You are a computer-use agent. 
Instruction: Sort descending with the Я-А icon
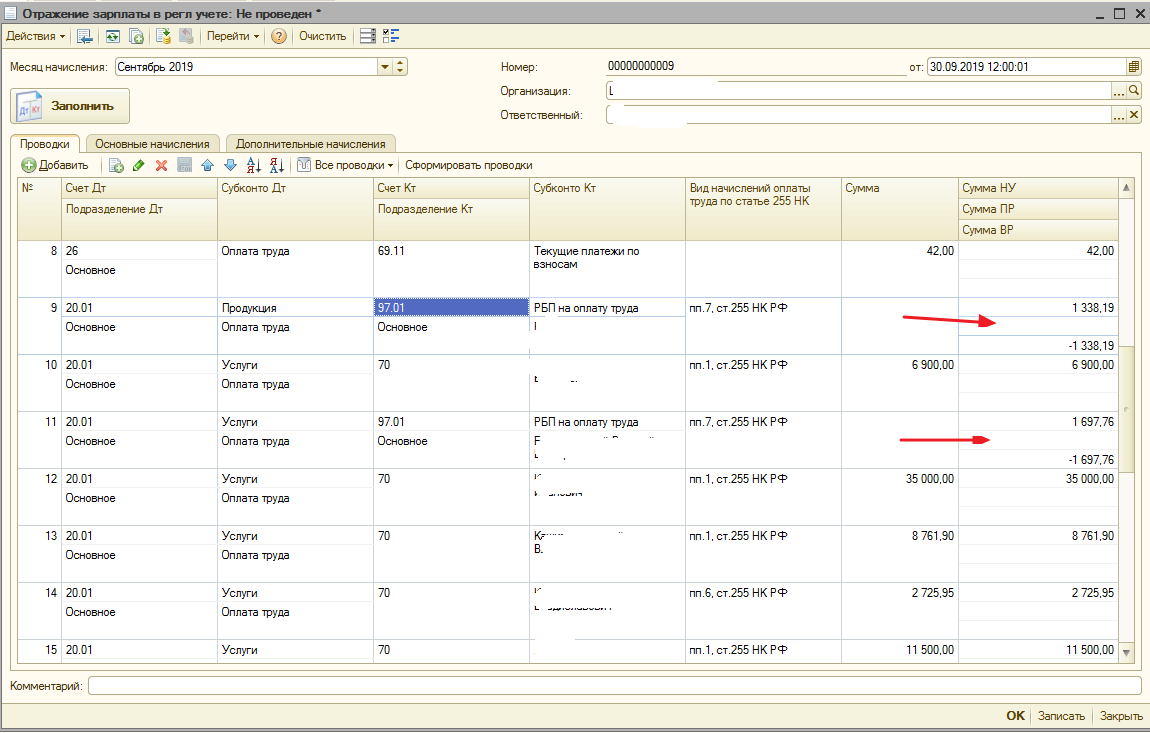pyautogui.click(x=277, y=165)
